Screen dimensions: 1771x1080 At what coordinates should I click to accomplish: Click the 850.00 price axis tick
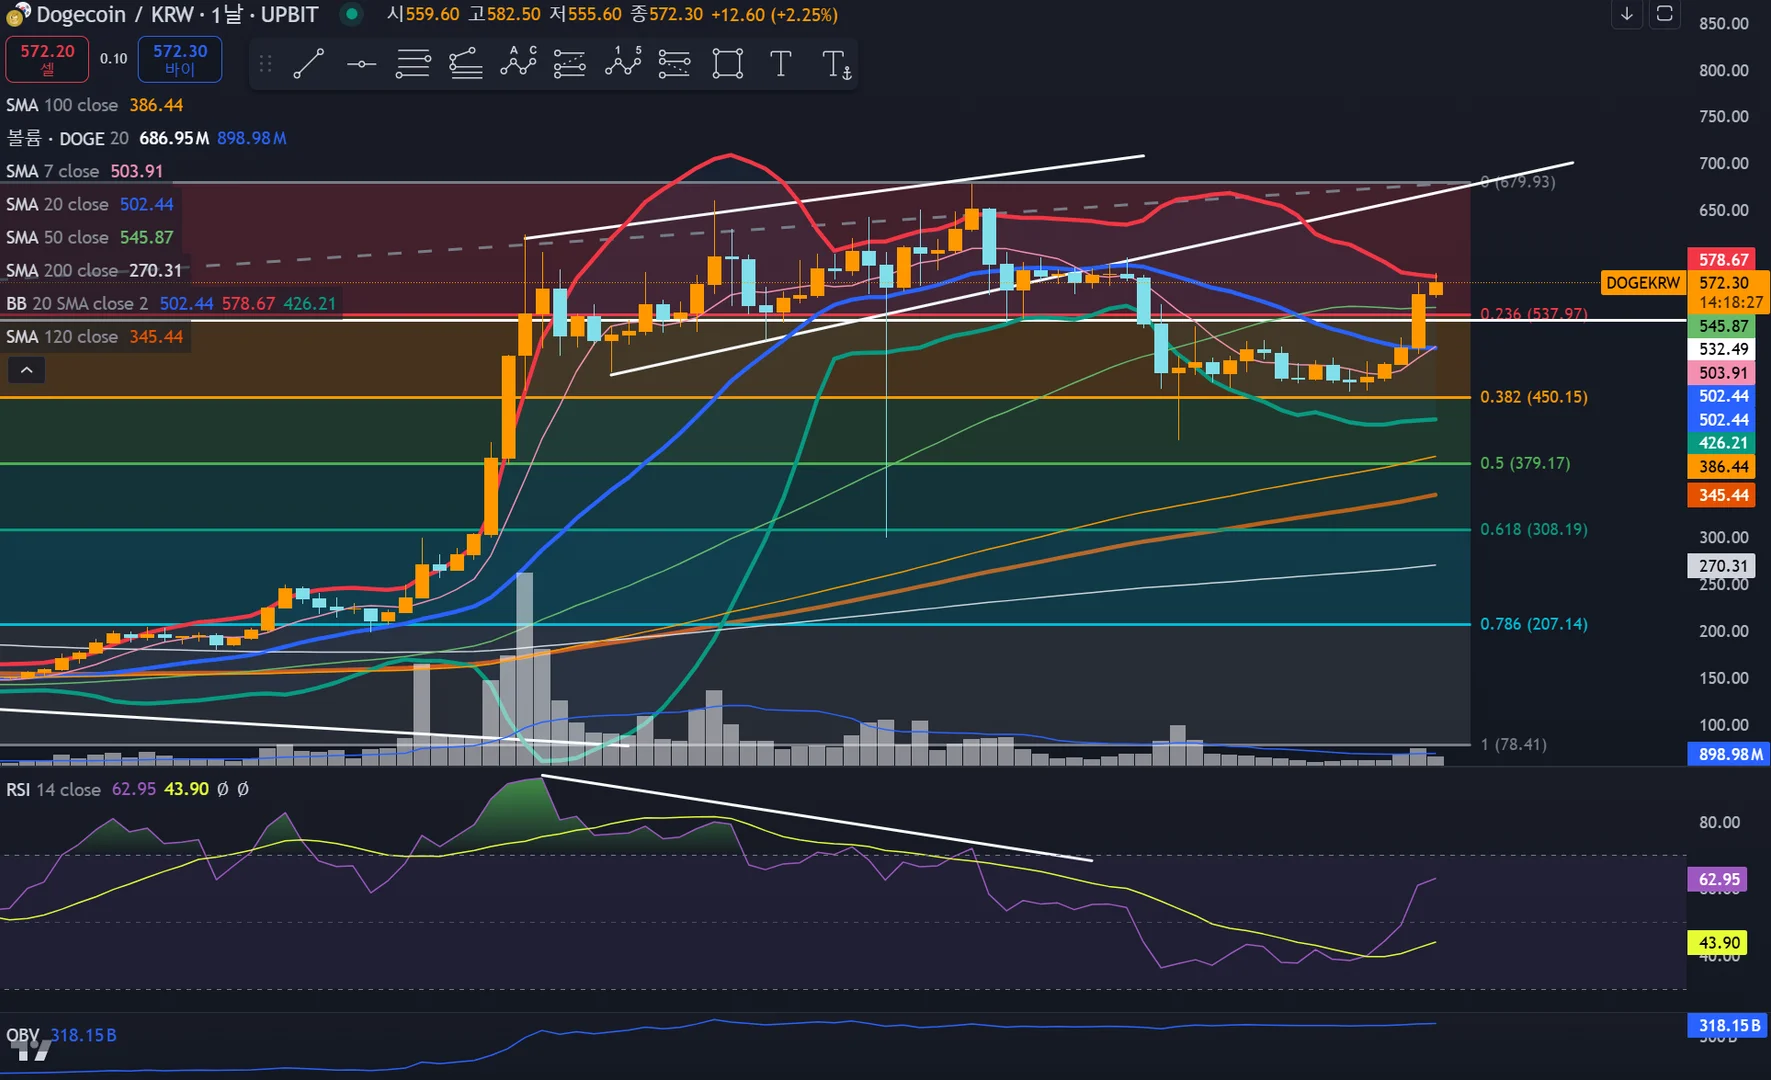1723,23
